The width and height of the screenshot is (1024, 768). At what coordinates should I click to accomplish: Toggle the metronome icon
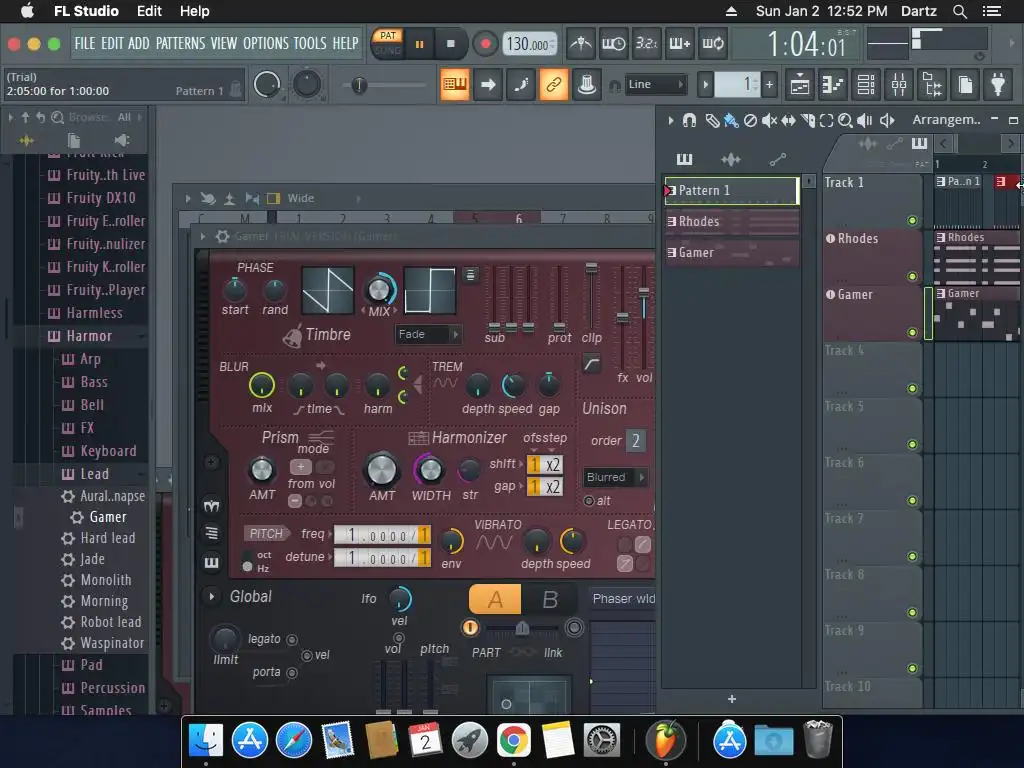(x=580, y=44)
